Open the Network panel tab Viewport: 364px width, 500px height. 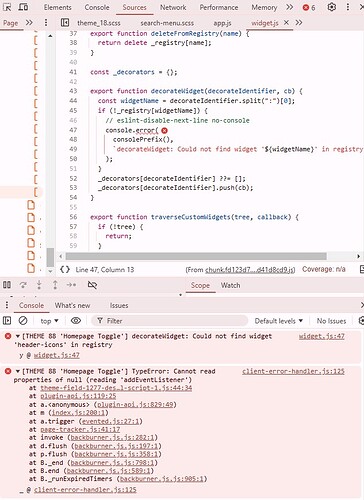pos(173,7)
